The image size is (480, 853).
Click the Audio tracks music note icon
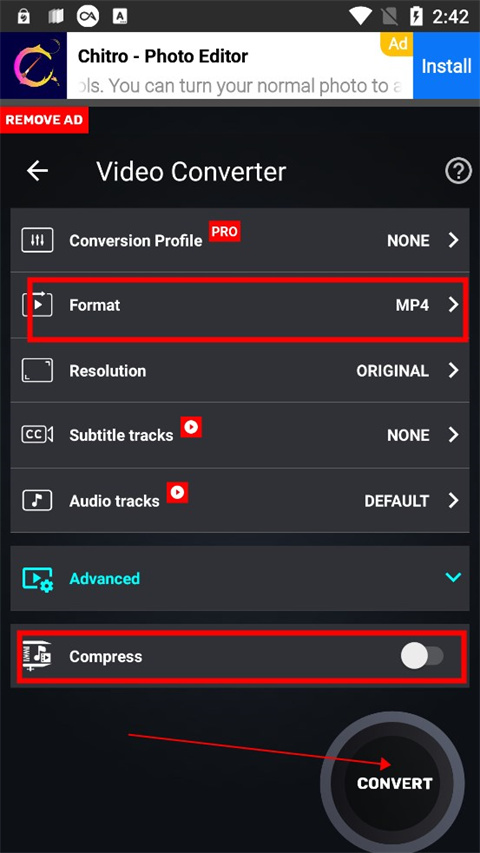(37, 500)
